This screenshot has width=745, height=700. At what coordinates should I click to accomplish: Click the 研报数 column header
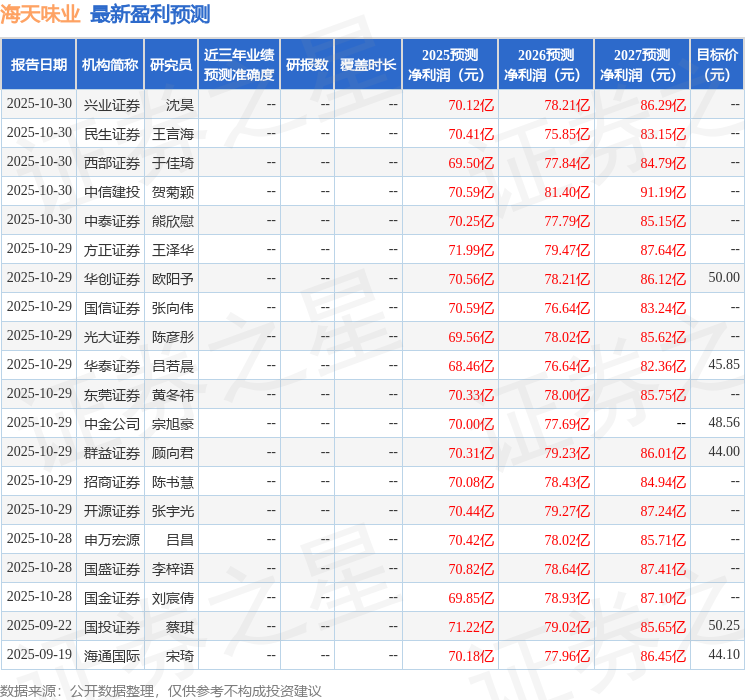click(x=307, y=64)
